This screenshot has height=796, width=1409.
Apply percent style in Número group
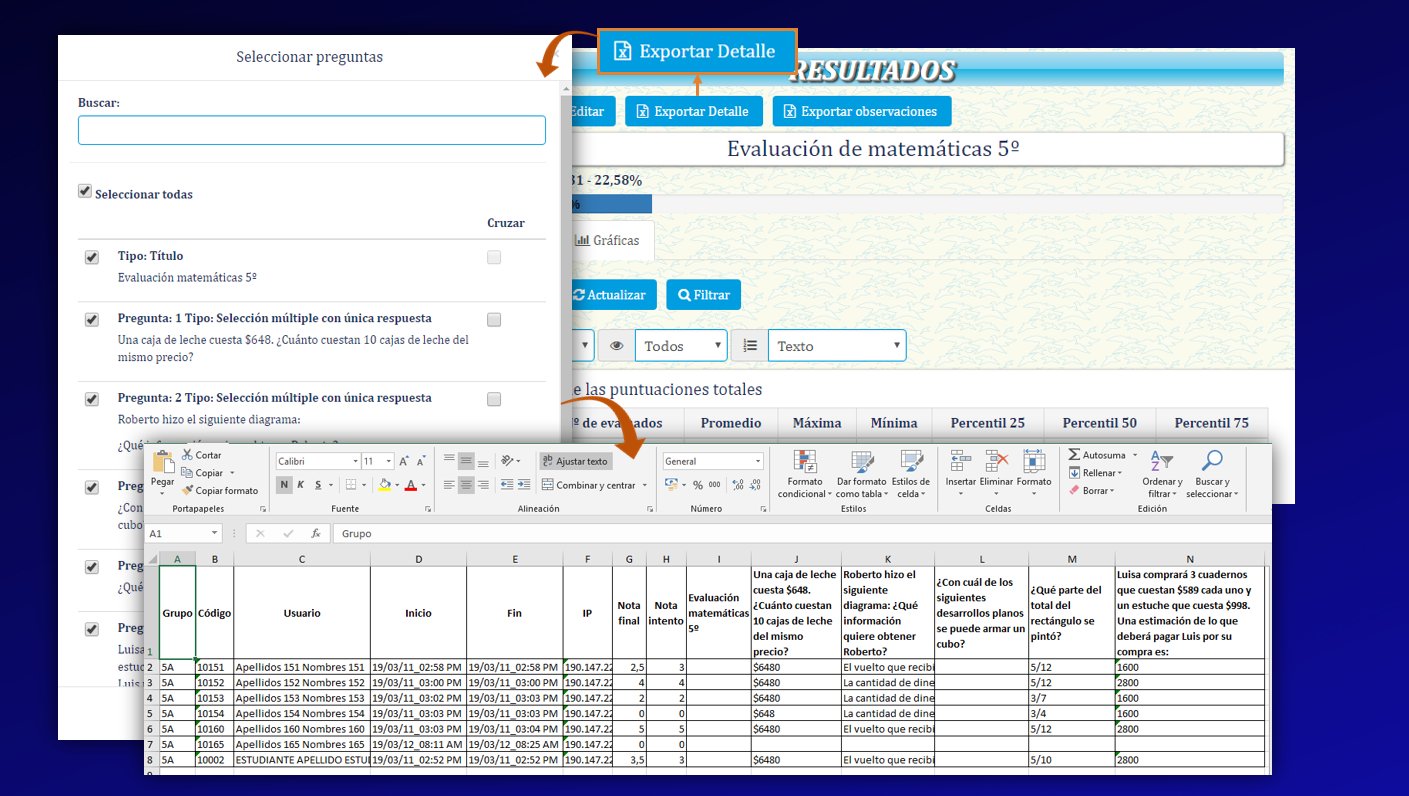(698, 485)
